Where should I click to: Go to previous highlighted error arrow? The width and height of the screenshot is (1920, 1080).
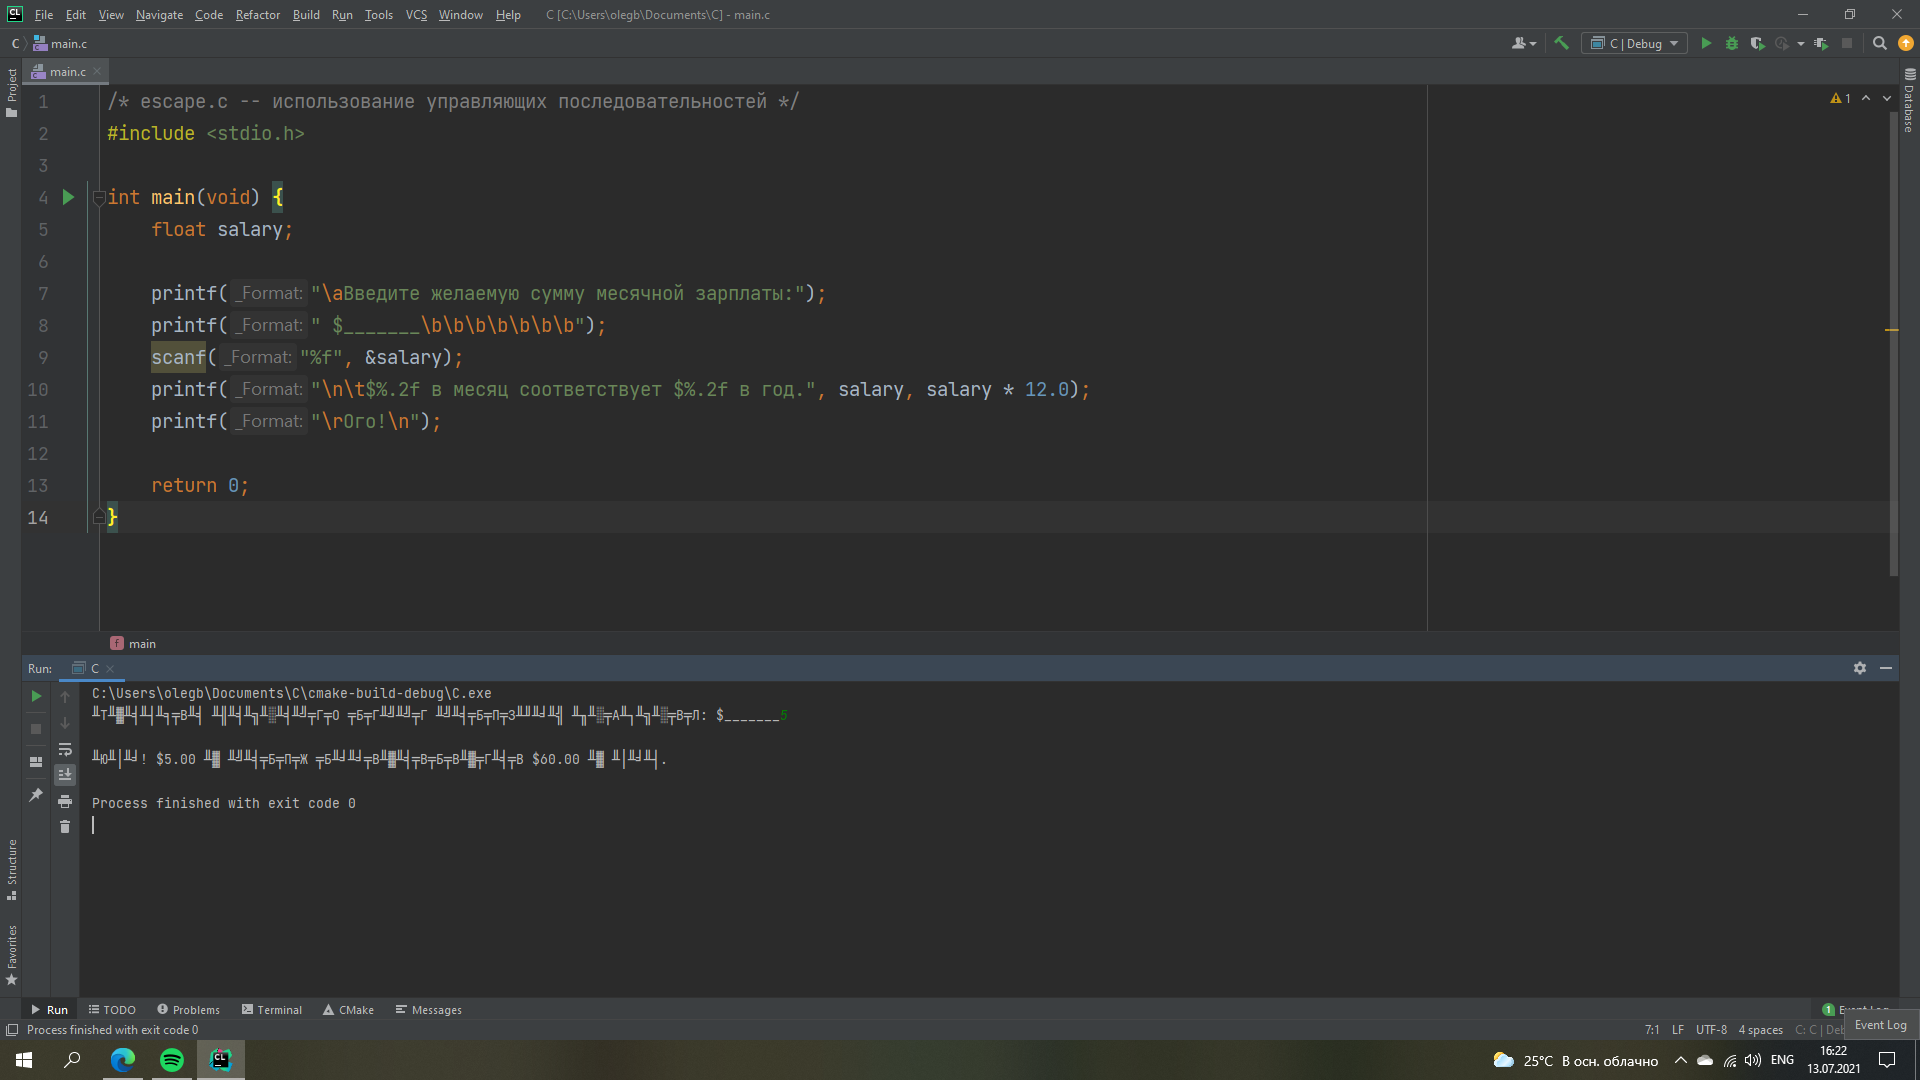[1866, 98]
